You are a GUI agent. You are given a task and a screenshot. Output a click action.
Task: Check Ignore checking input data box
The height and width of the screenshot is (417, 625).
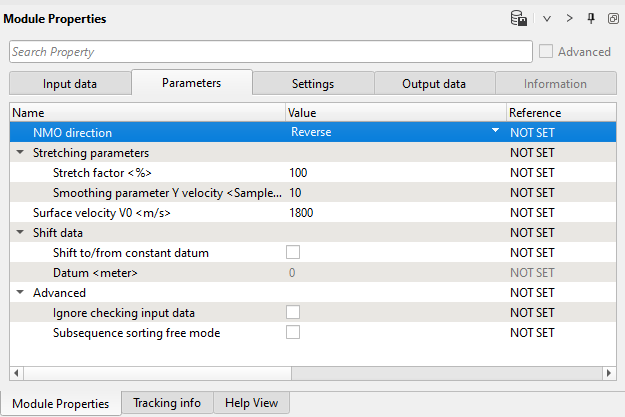[x=293, y=313]
